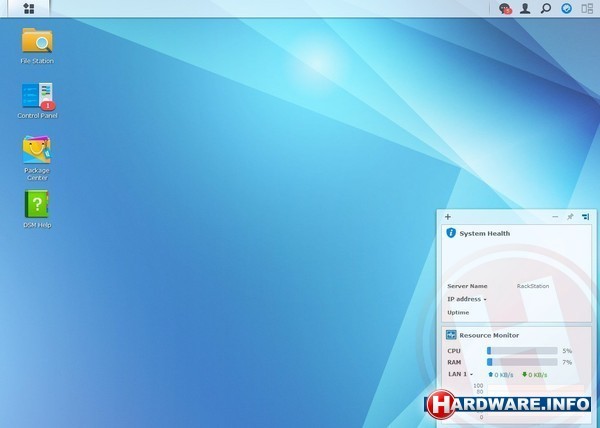Expand the IP address dropdown

click(467, 299)
